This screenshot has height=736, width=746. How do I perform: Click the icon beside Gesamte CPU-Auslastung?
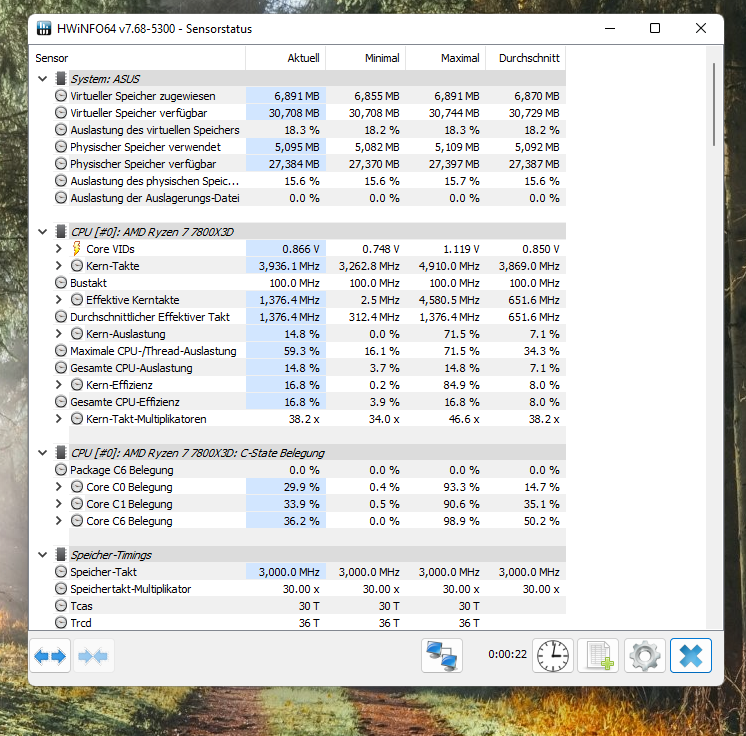click(61, 368)
